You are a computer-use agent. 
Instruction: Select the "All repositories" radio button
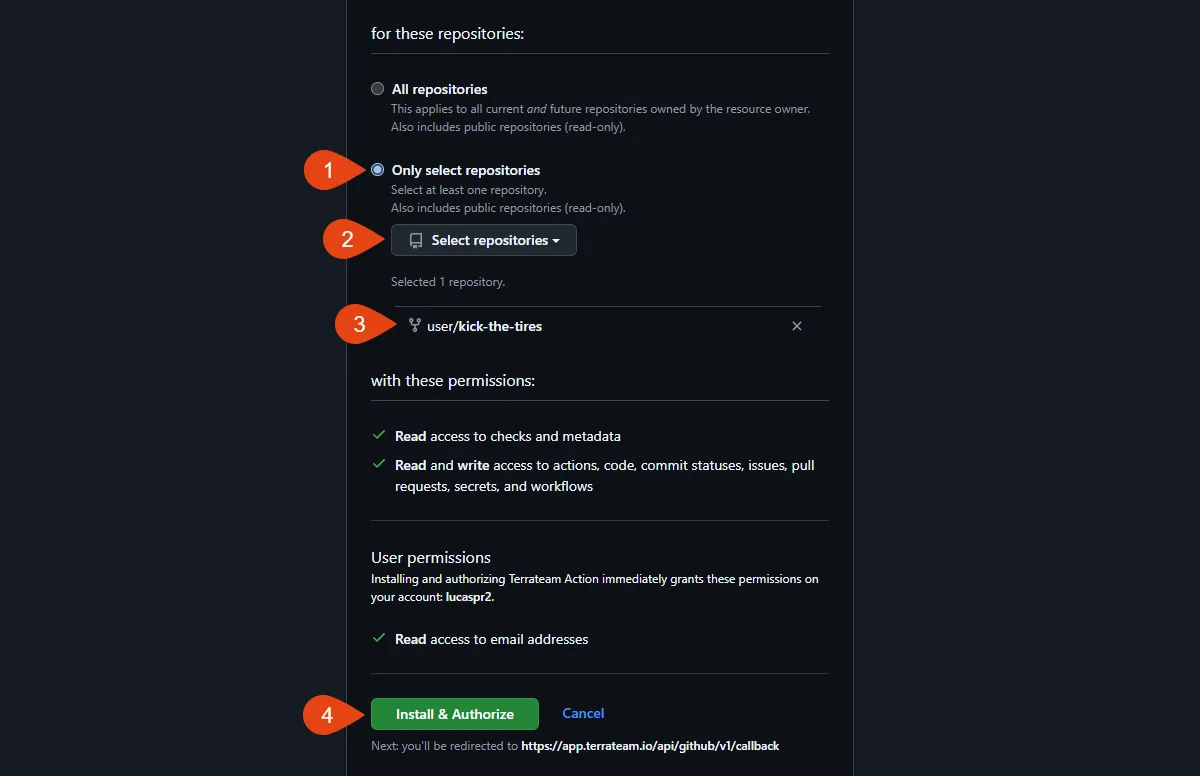[377, 89]
